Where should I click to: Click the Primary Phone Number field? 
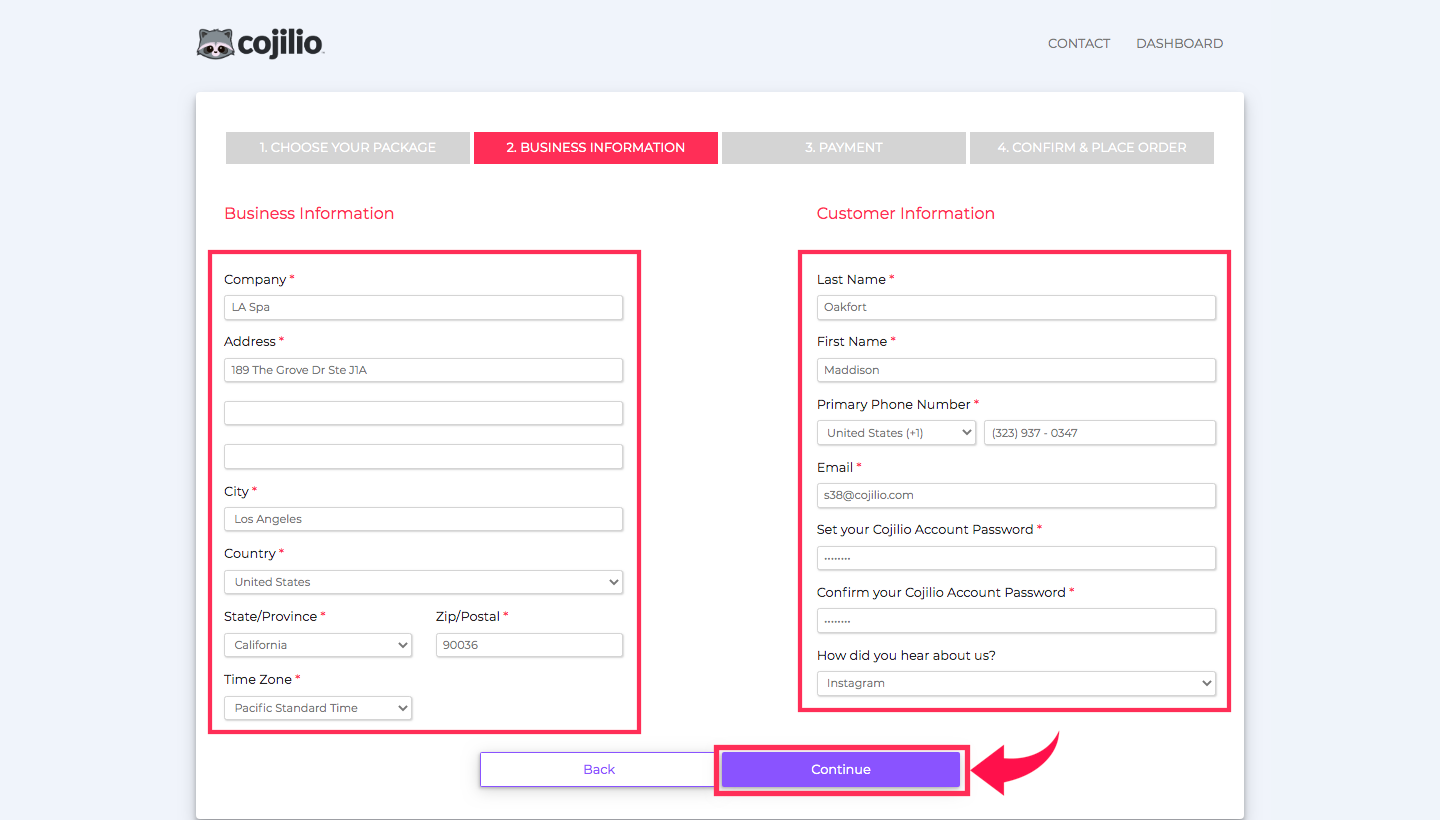(1099, 433)
